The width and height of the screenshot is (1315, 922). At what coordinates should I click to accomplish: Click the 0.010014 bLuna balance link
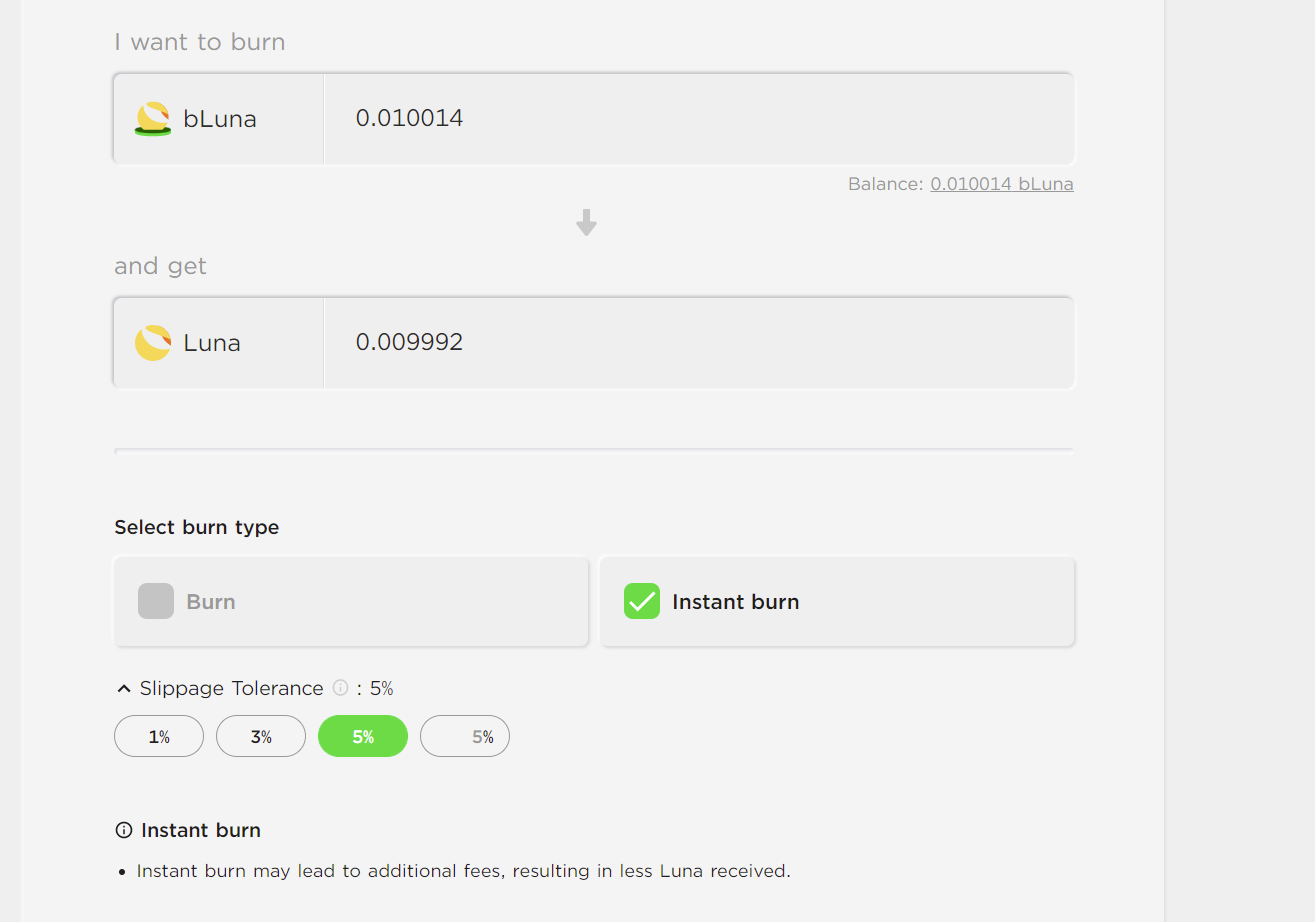click(1002, 184)
